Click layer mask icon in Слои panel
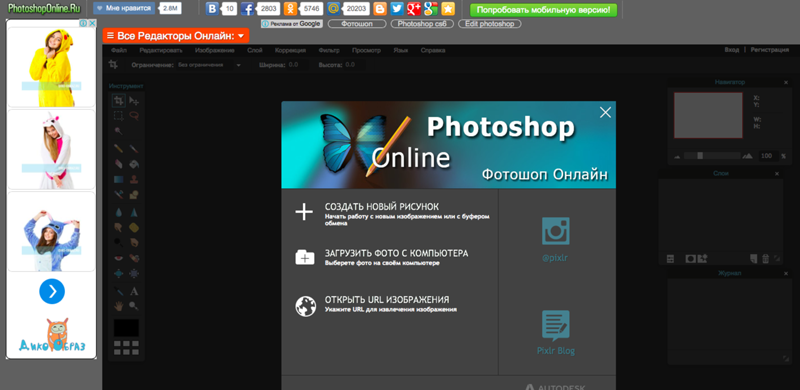800x390 pixels. [691, 258]
